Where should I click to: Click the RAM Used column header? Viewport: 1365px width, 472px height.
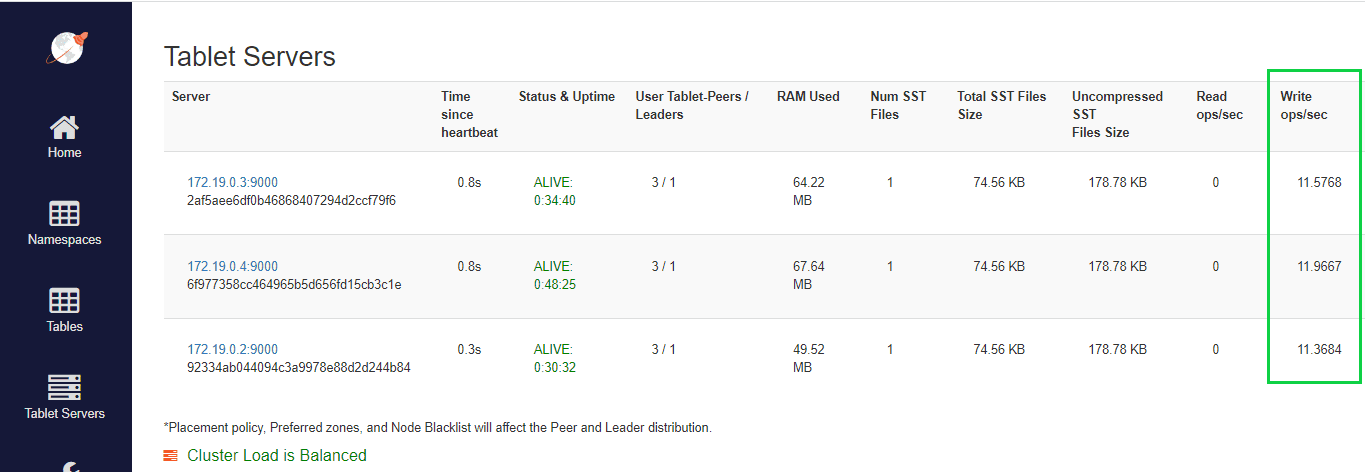pyautogui.click(x=808, y=97)
